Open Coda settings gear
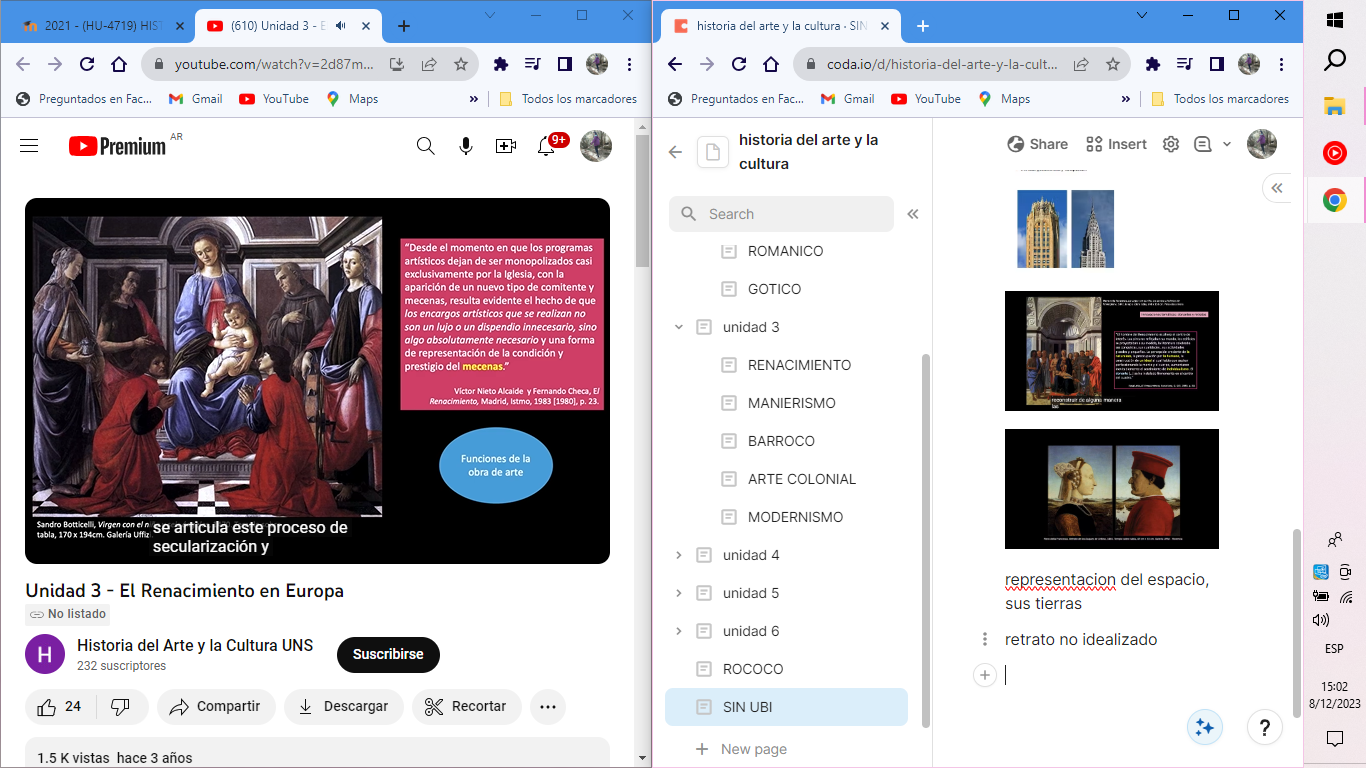This screenshot has height=768, width=1366. point(1171,144)
